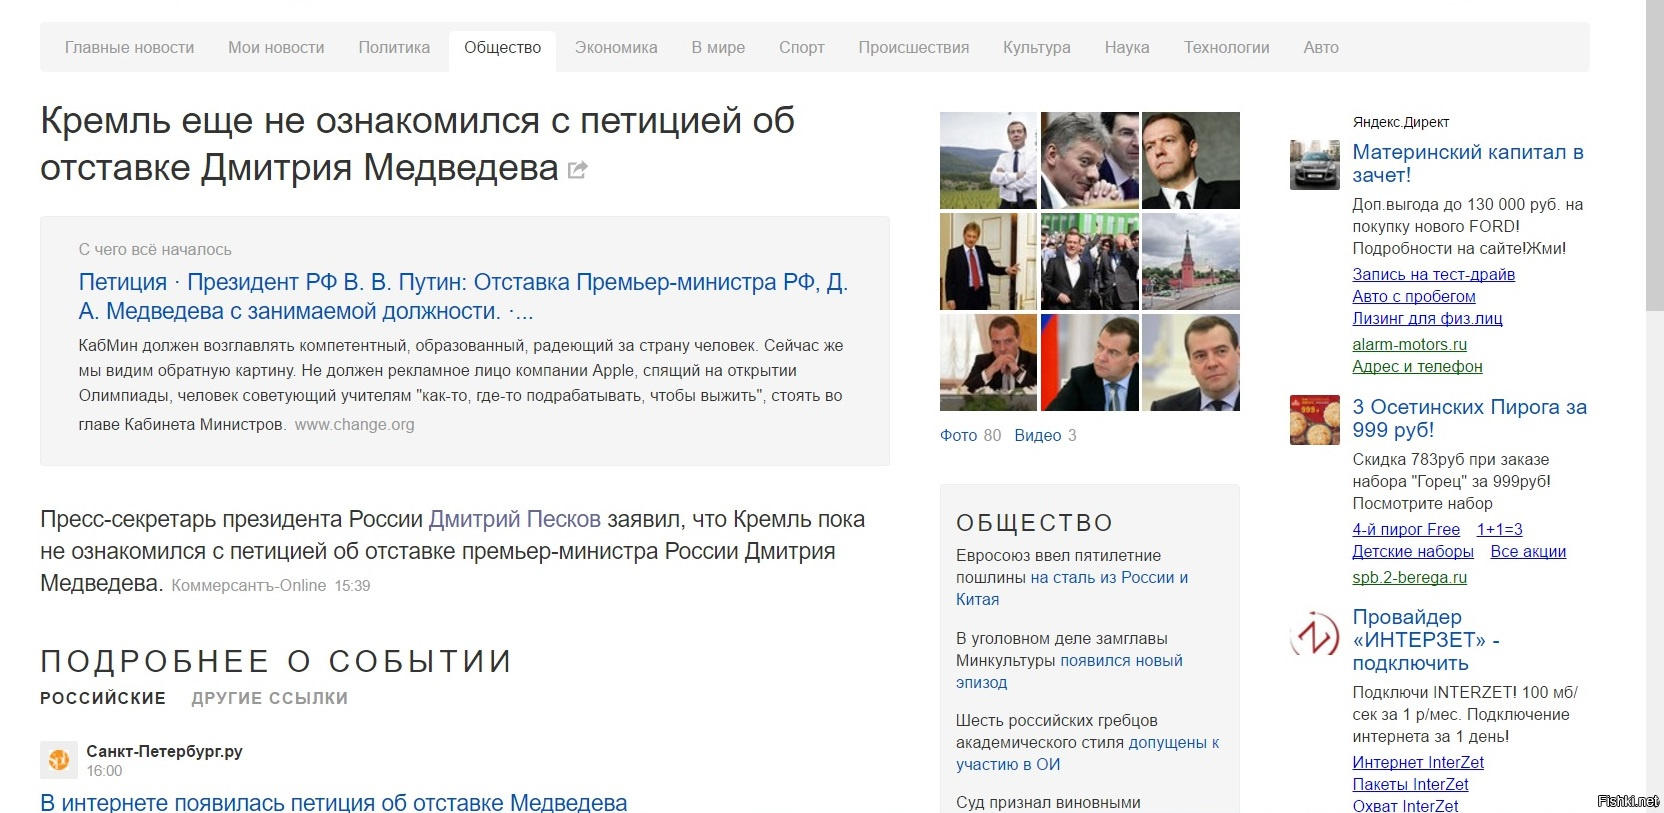Open the change.org petition title link
1664x813 pixels.
click(x=463, y=296)
